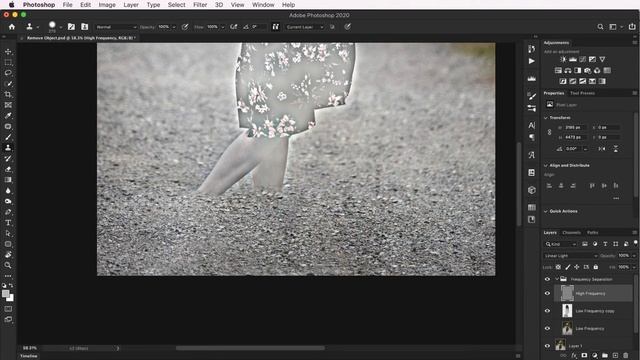640x360 pixels.
Task: Click the Search icon in options bar
Action: [600, 27]
